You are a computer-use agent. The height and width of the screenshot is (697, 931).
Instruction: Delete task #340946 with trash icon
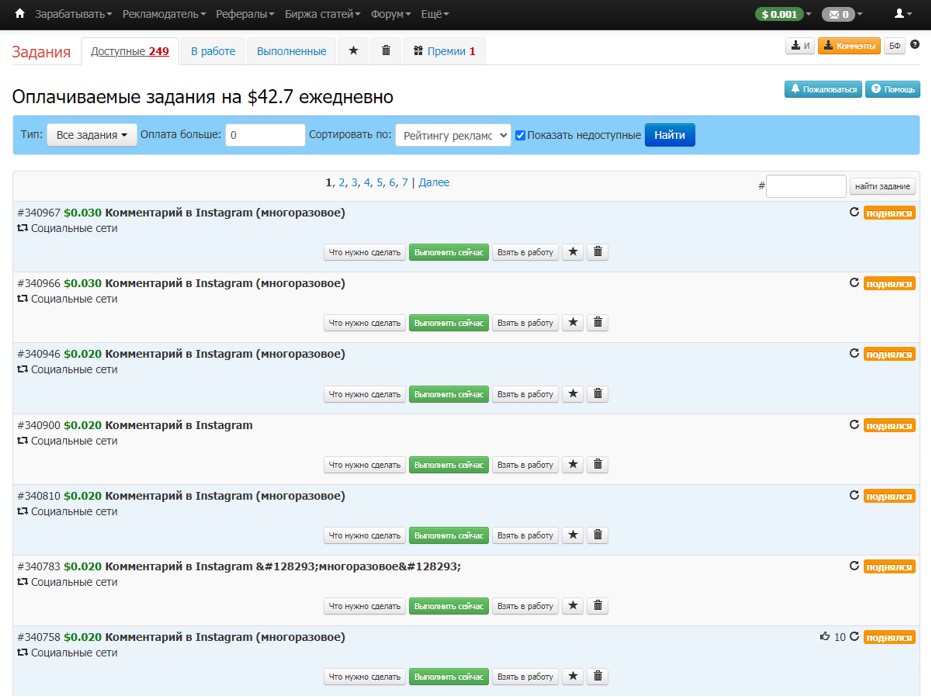tap(598, 394)
